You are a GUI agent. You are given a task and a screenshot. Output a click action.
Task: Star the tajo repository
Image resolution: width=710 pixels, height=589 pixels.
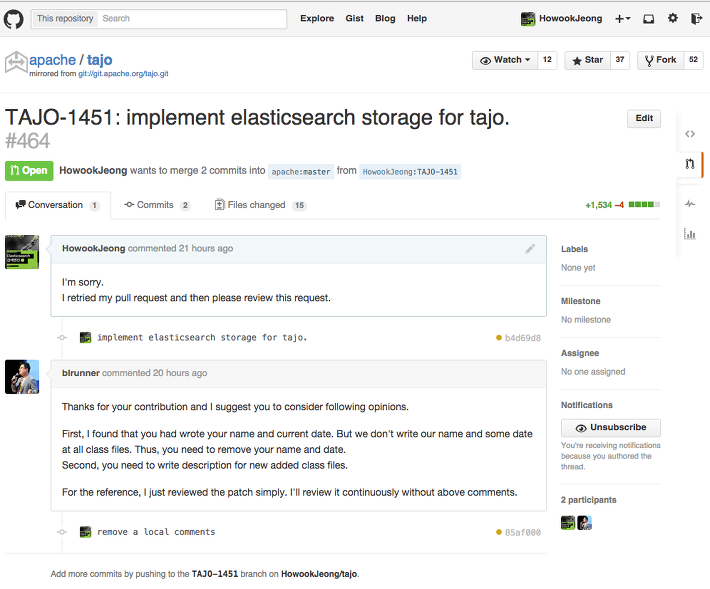click(587, 60)
